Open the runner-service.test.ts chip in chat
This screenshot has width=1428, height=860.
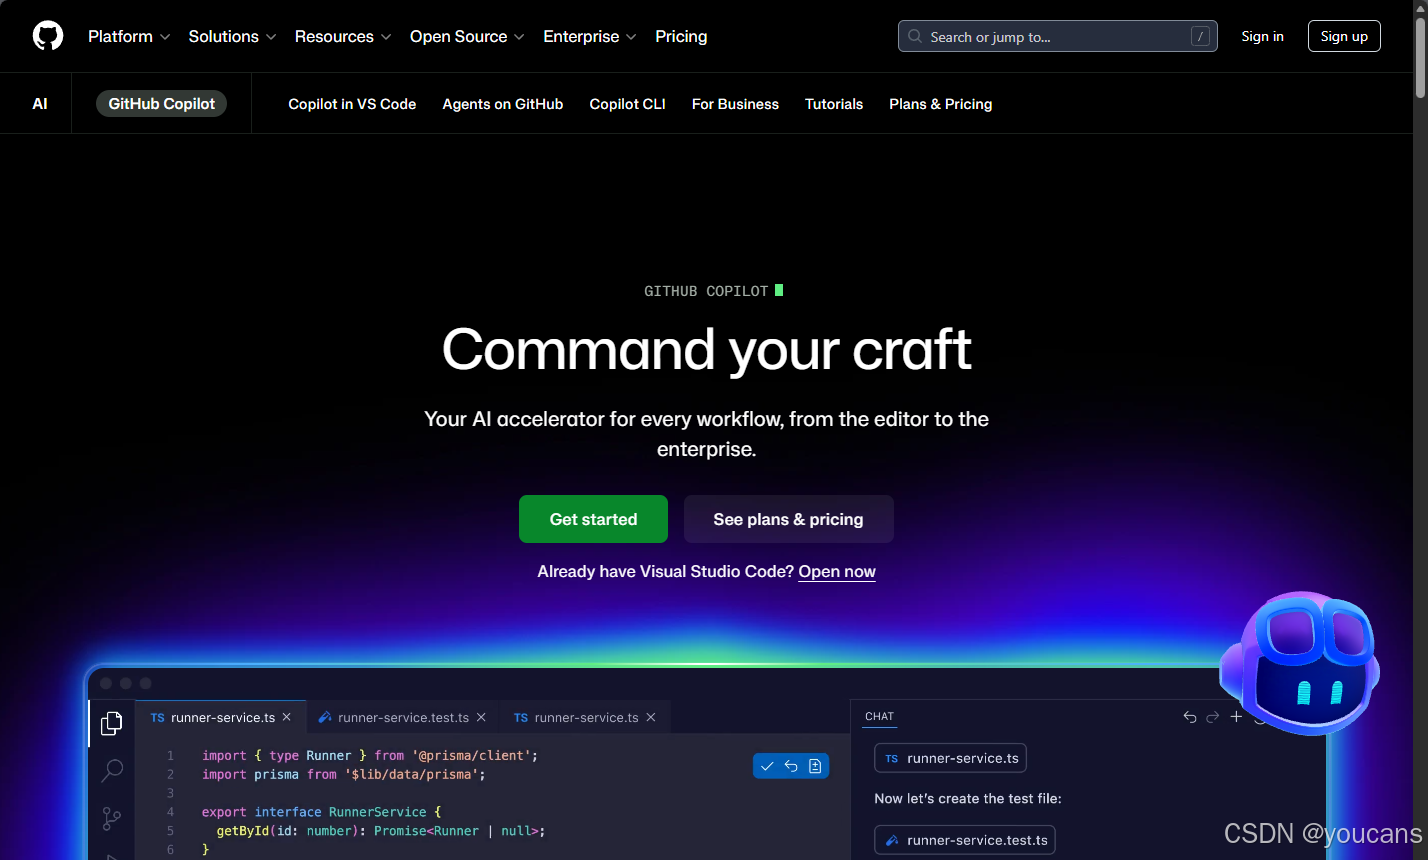(965, 840)
